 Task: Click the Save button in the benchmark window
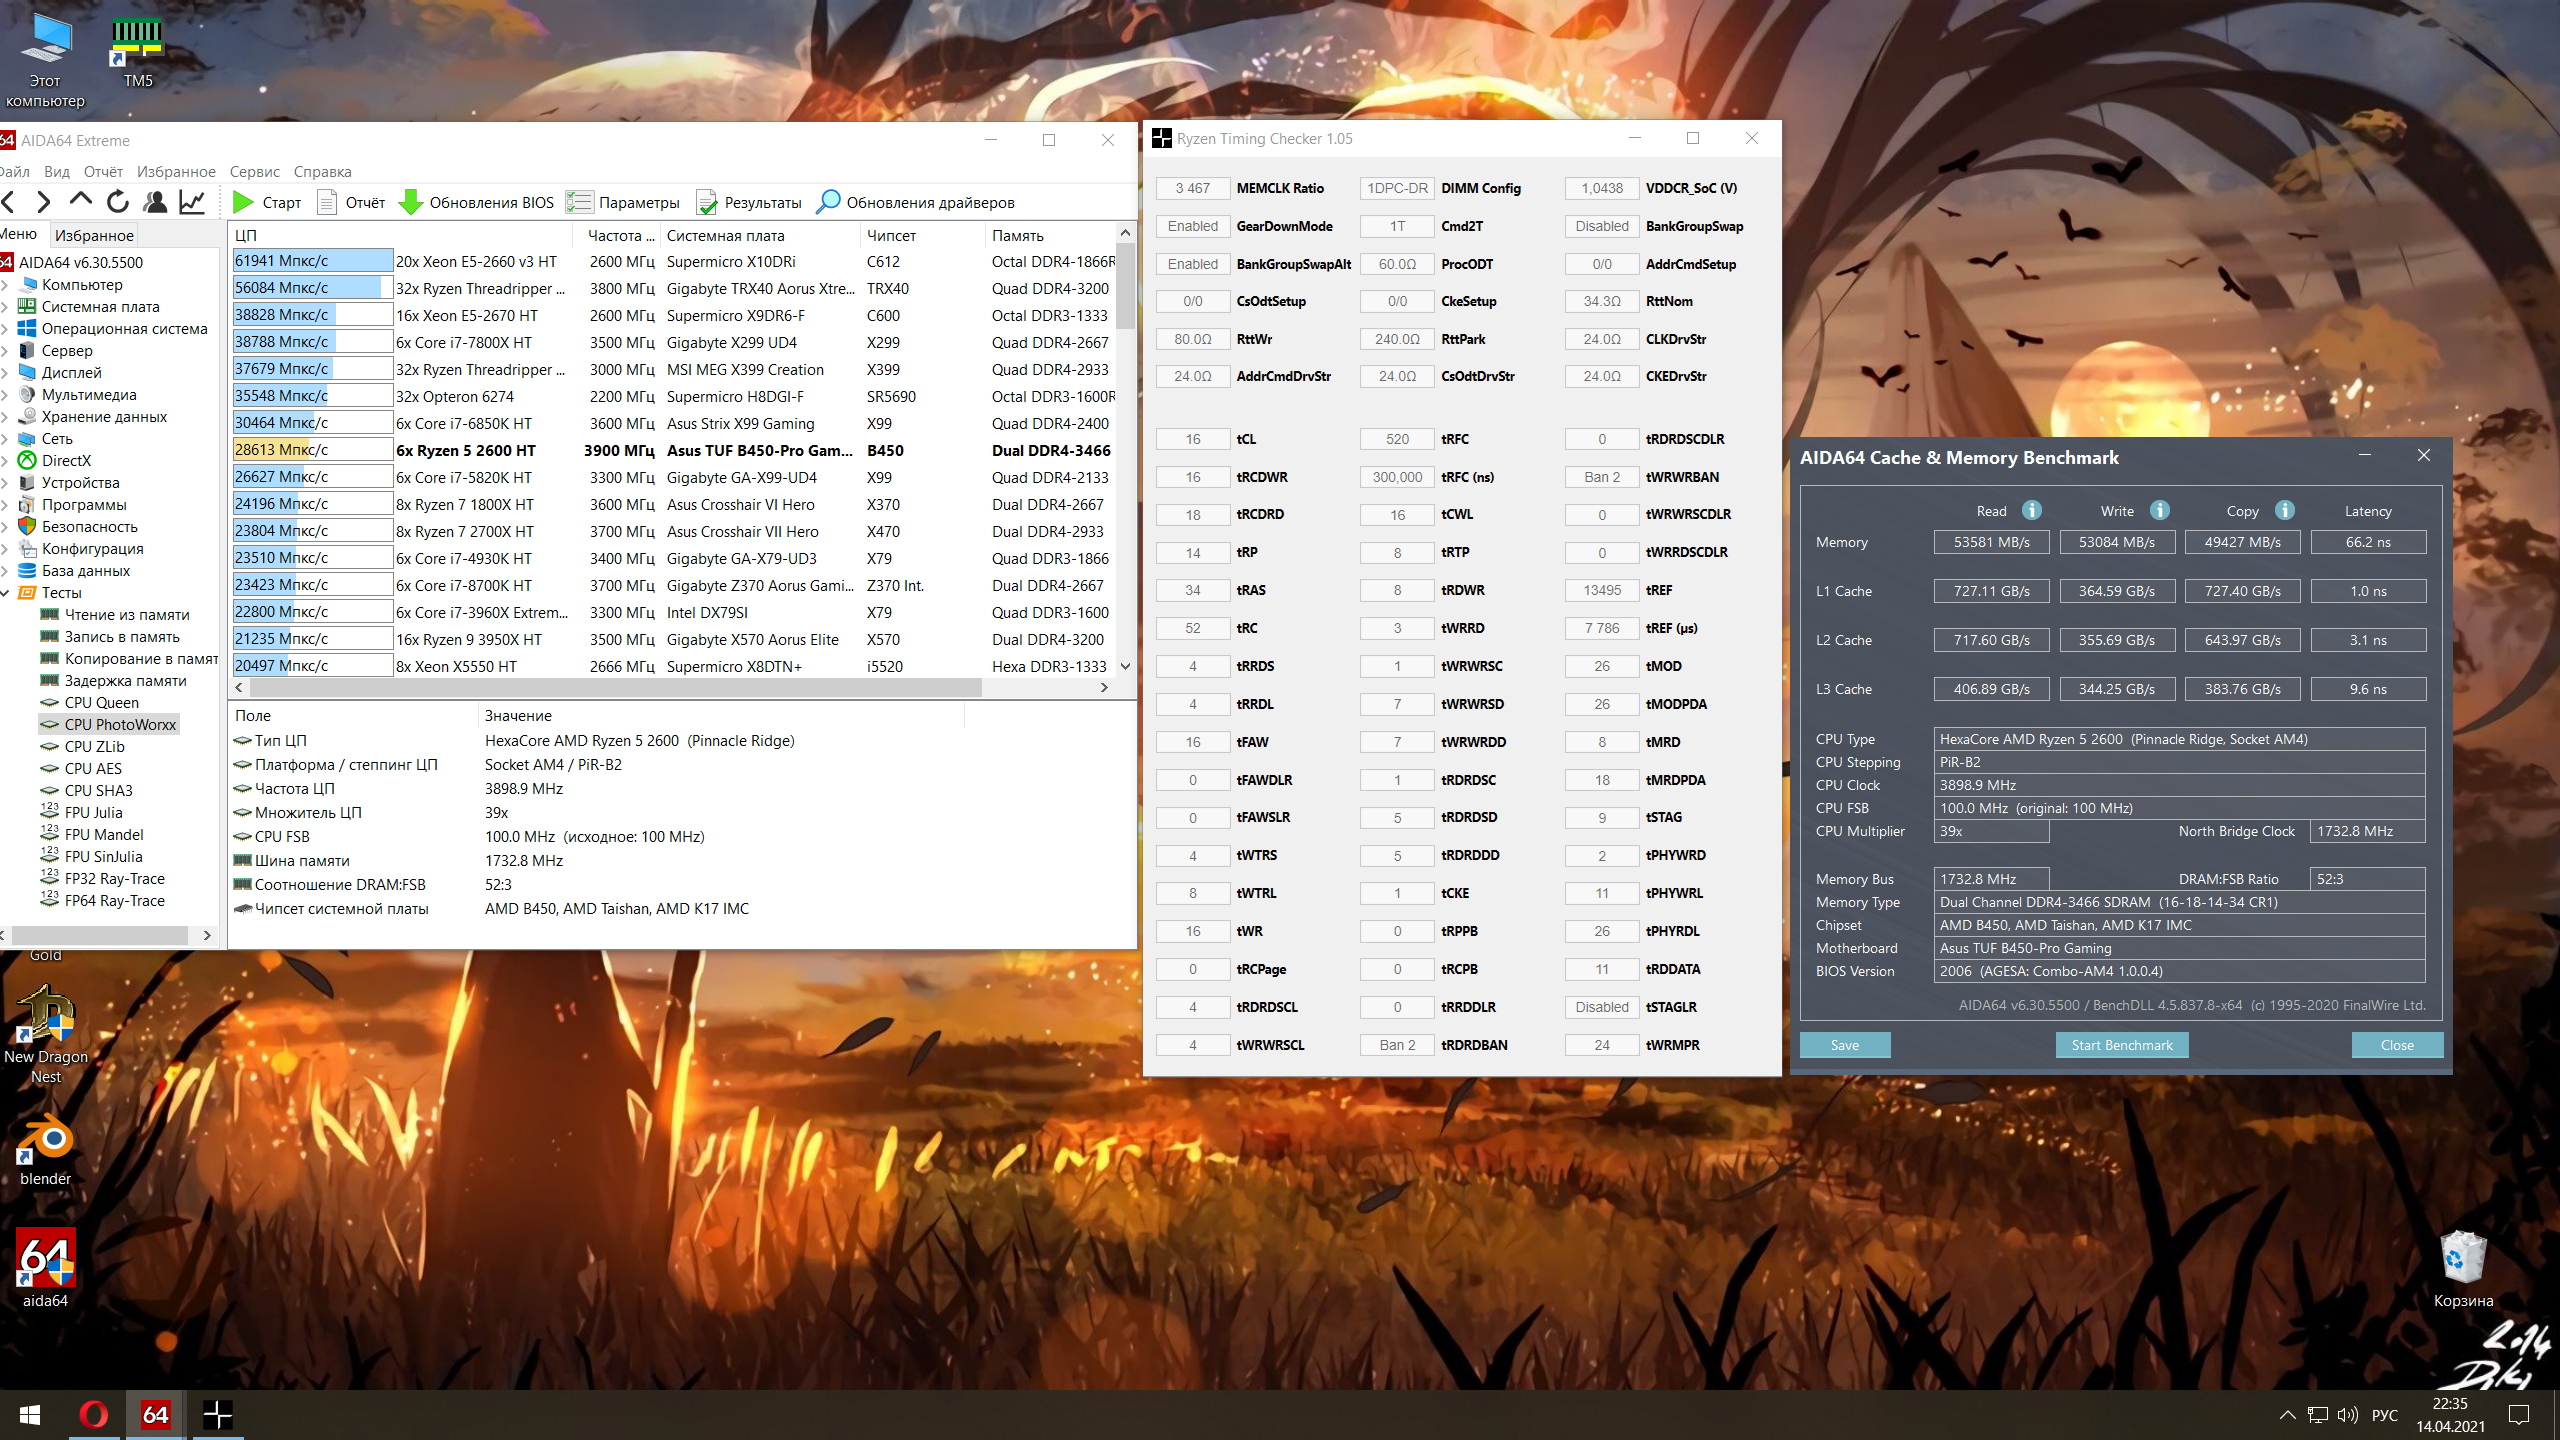pos(1844,1045)
